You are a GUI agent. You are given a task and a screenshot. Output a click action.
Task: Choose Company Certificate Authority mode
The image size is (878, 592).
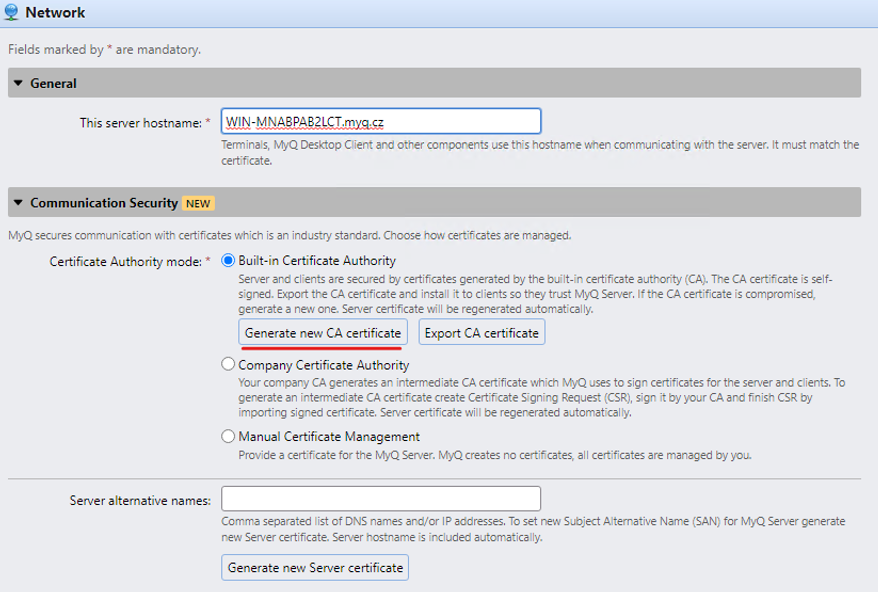coord(227,363)
